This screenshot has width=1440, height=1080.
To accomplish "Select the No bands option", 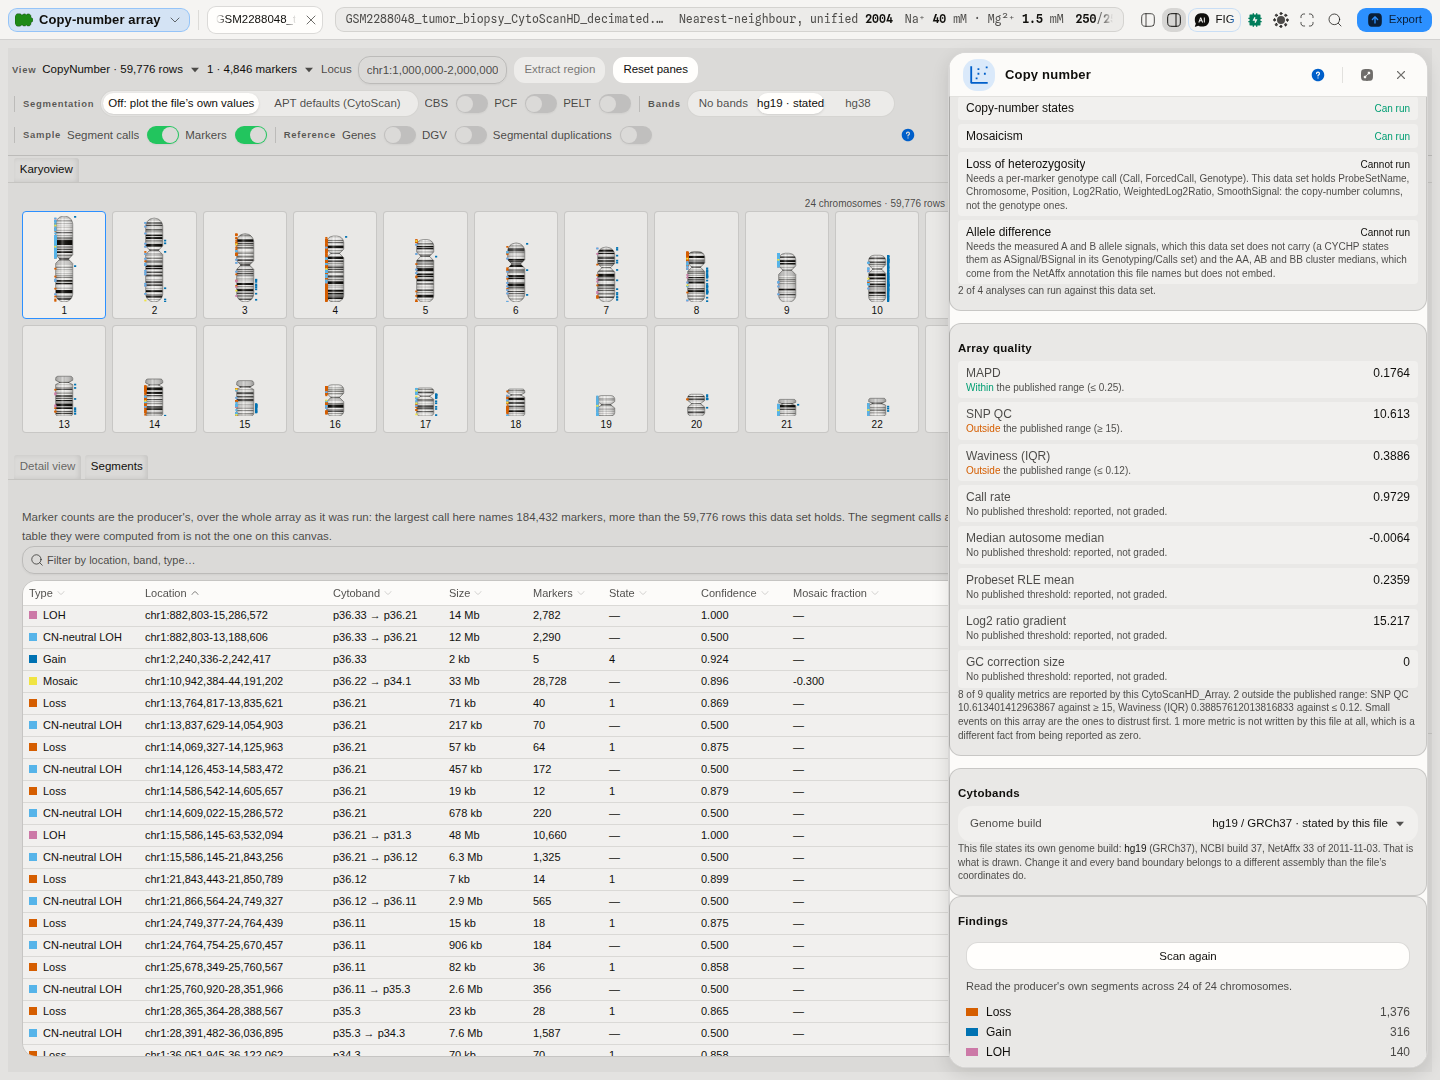I will [723, 103].
